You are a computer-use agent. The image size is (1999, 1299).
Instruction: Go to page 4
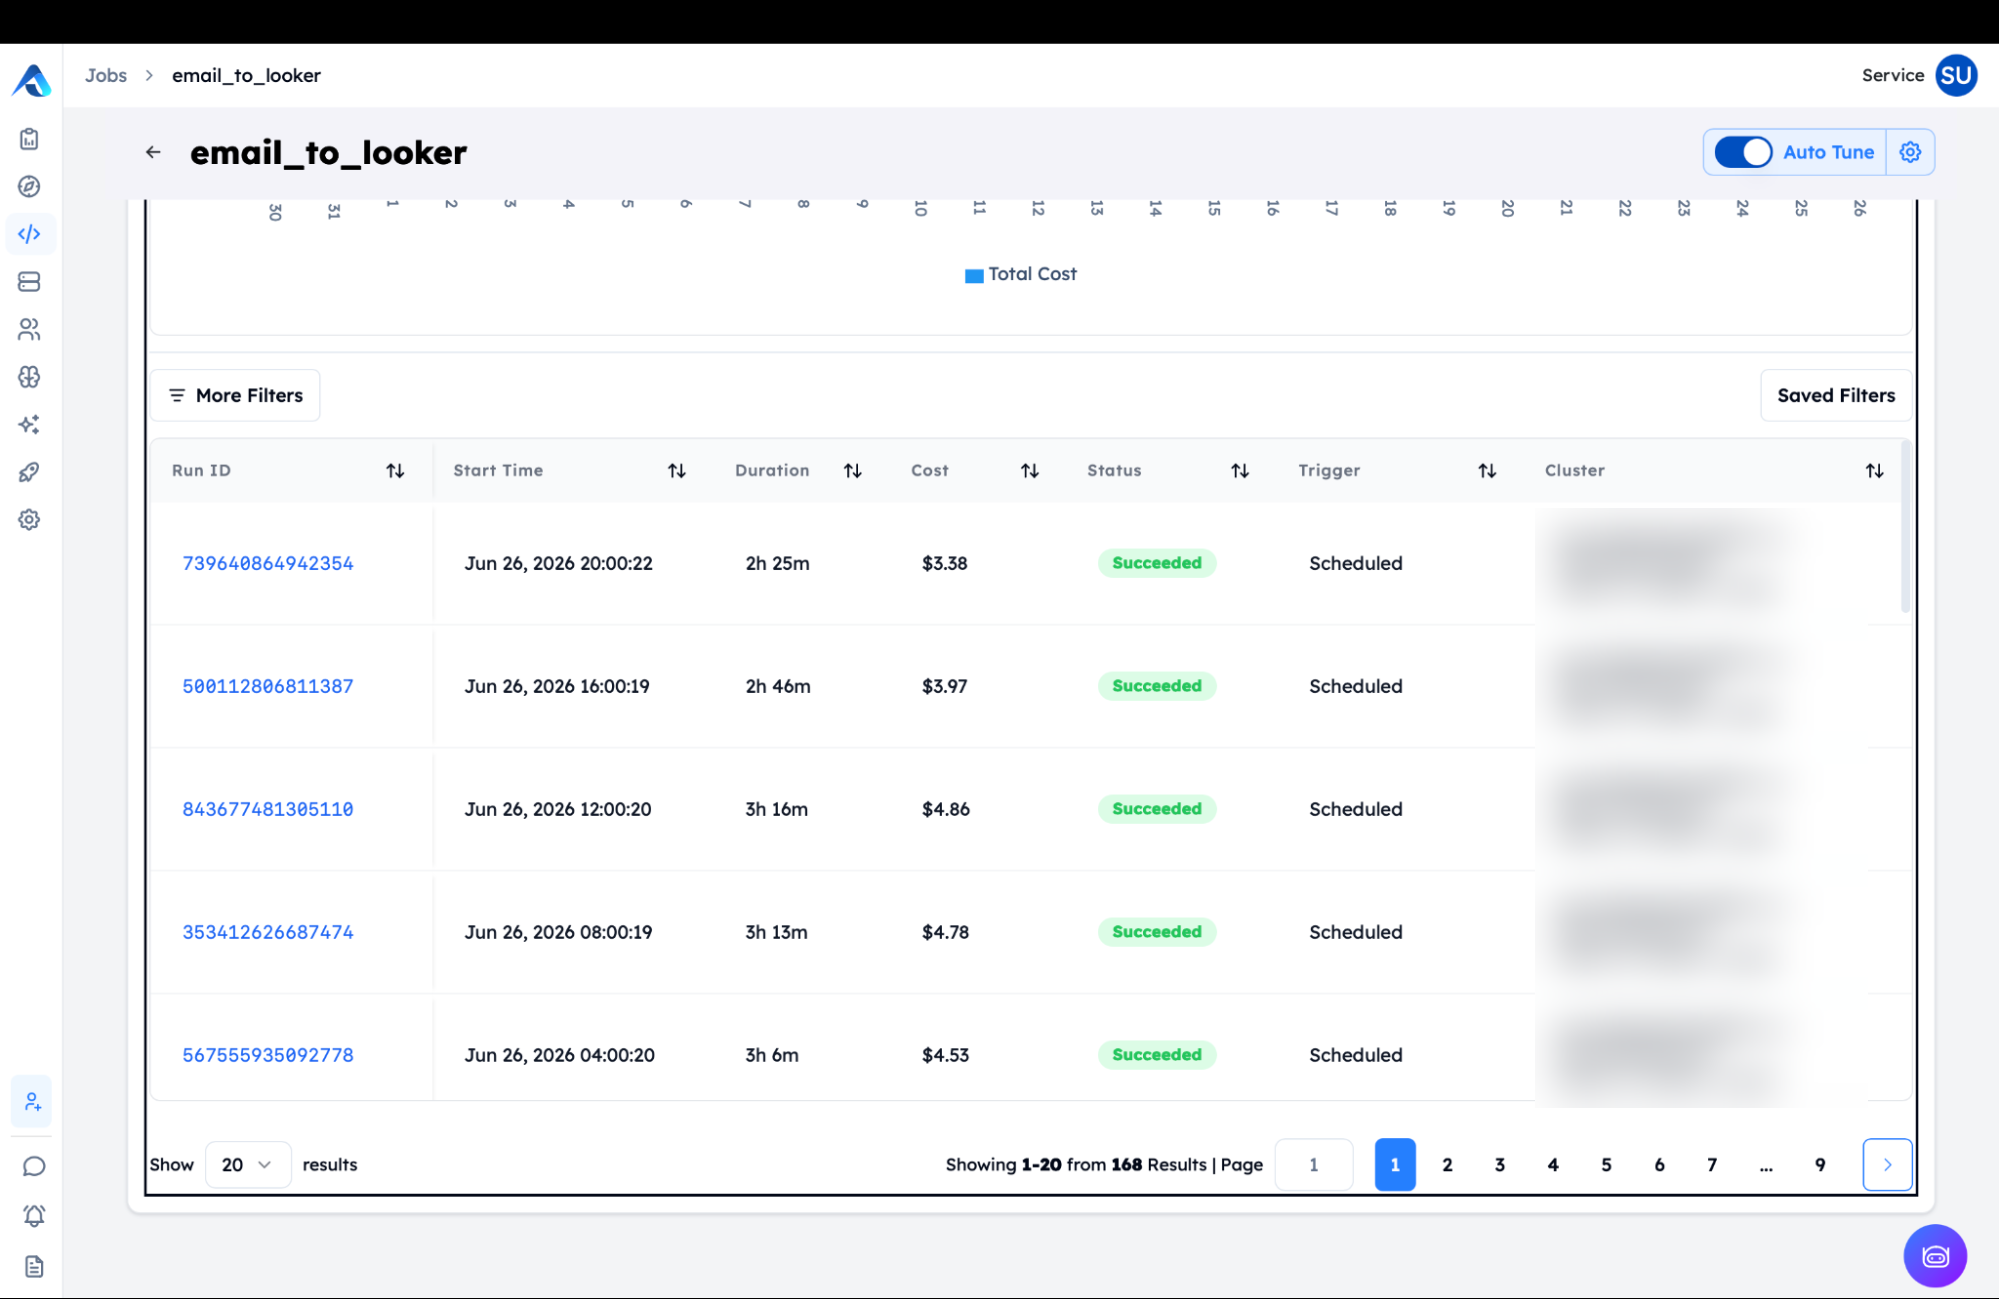[x=1553, y=1165]
